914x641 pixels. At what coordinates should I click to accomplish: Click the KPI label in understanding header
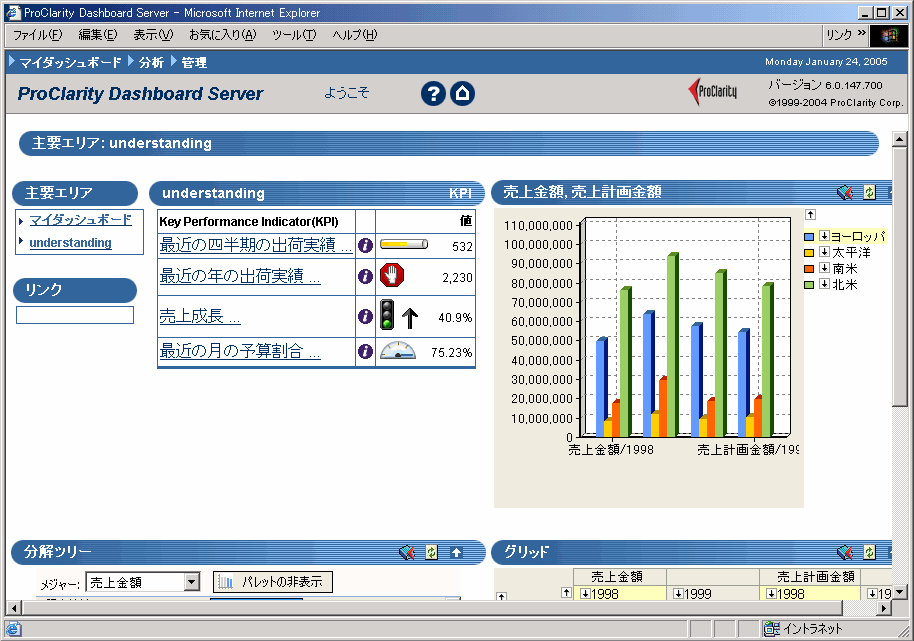click(x=460, y=193)
